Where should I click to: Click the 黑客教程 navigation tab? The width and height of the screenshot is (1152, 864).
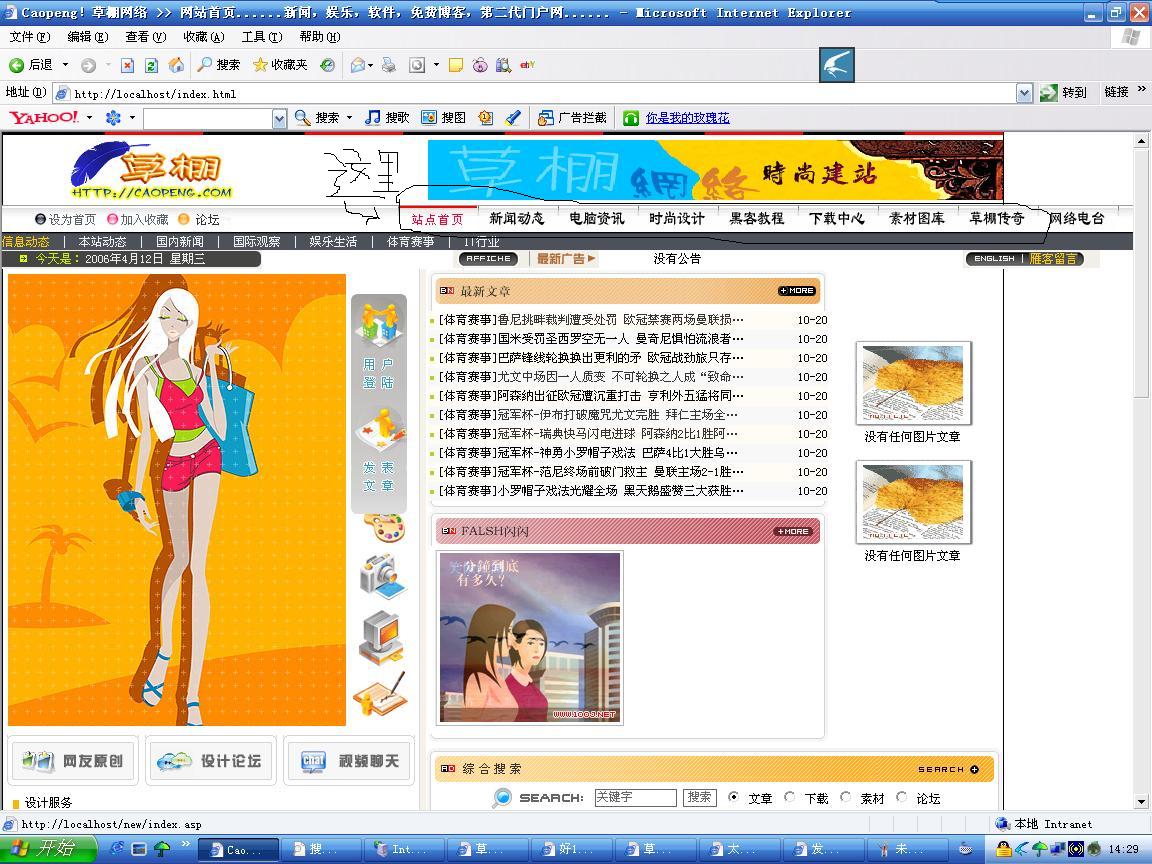757,218
